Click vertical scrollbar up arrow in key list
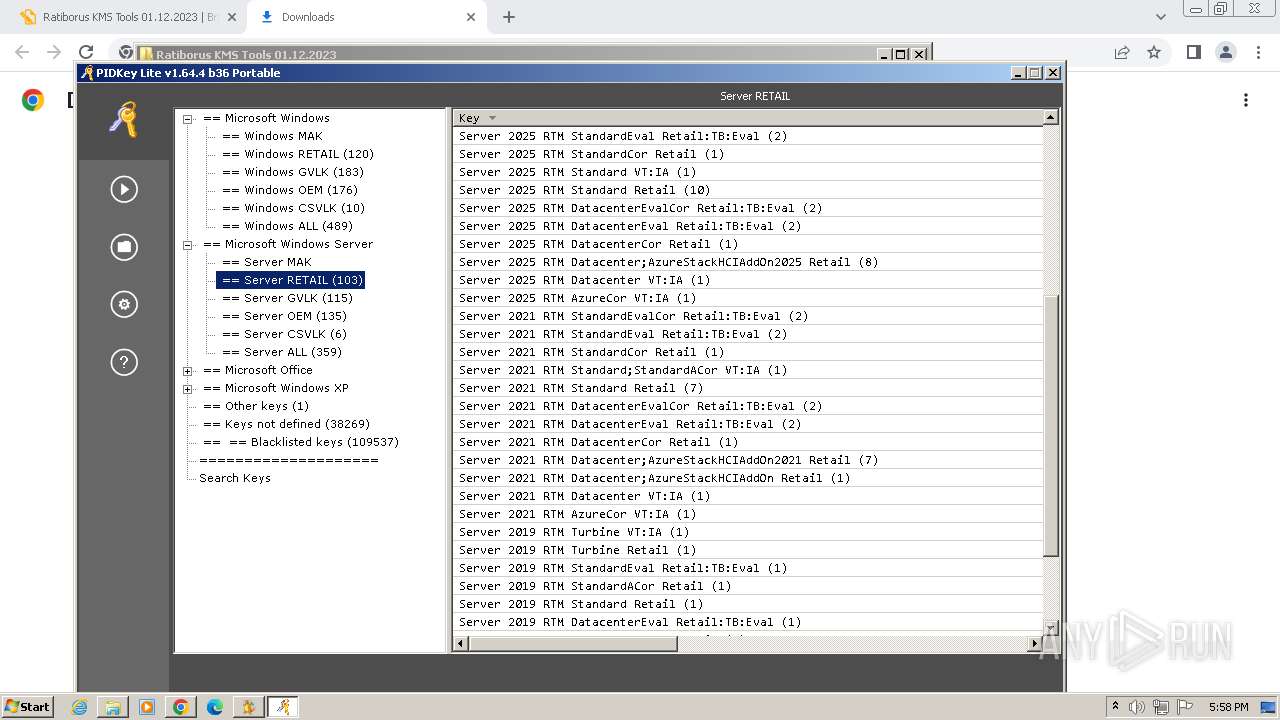 click(1051, 118)
